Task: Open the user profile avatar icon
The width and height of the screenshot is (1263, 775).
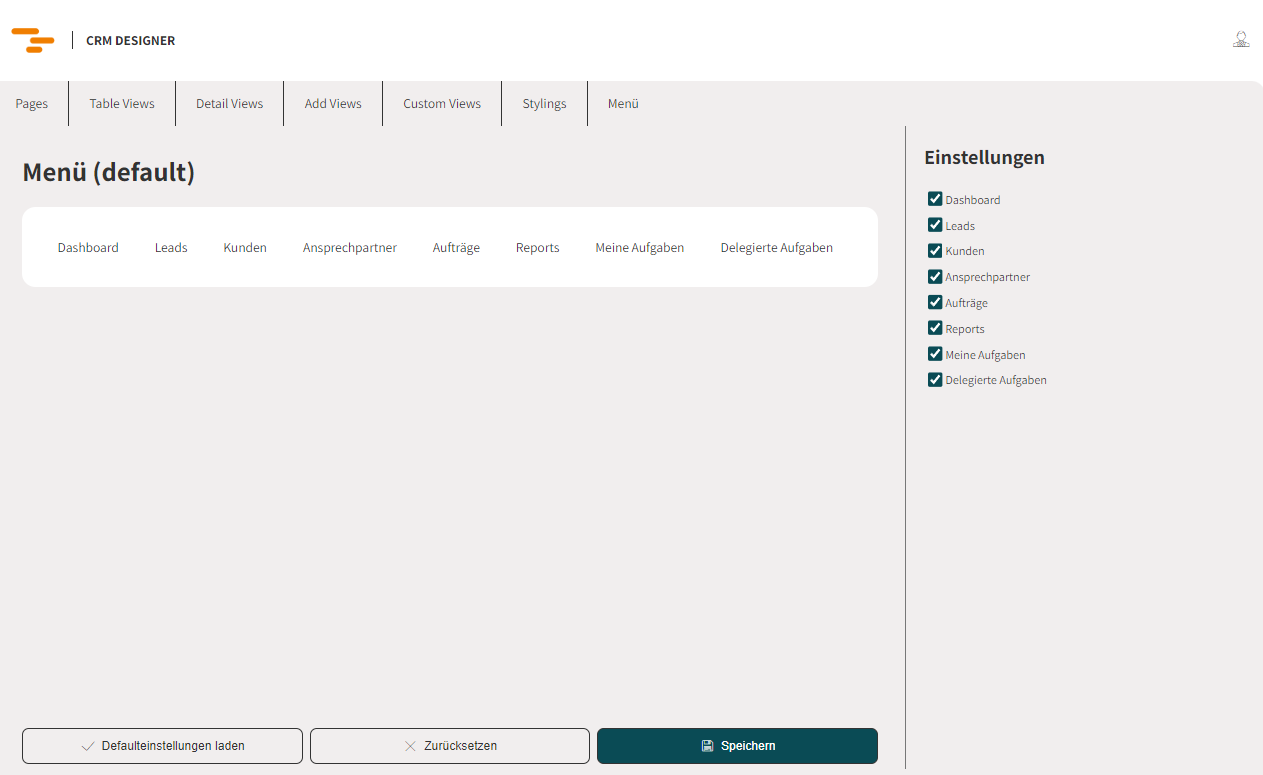Action: click(x=1241, y=40)
